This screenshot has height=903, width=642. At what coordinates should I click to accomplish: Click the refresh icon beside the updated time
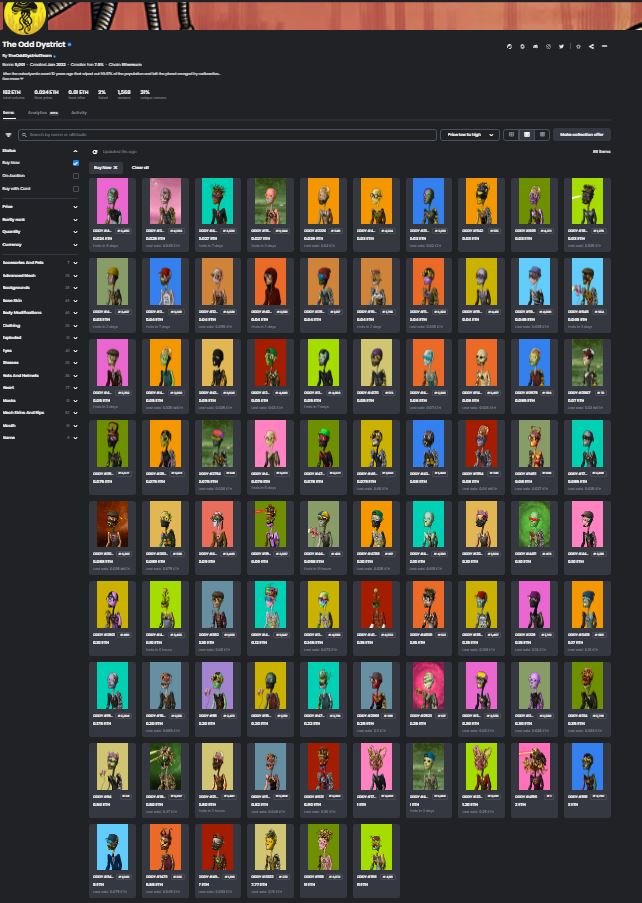tap(95, 152)
